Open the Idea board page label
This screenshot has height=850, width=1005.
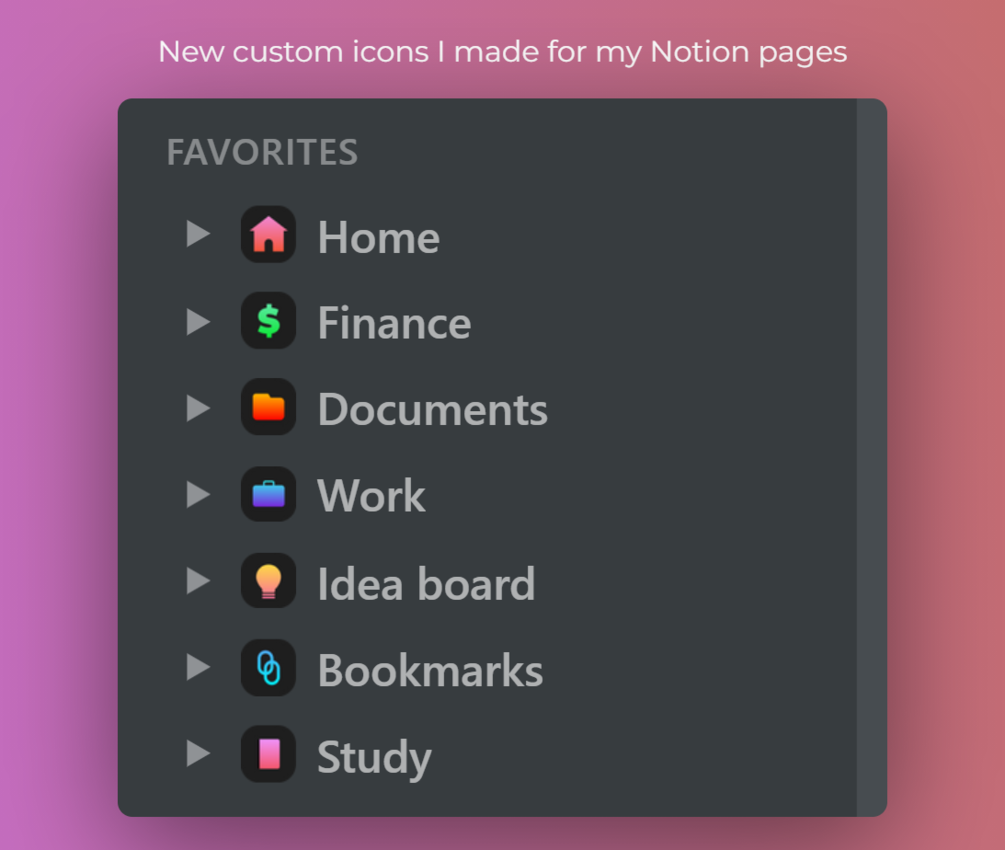[x=426, y=583]
